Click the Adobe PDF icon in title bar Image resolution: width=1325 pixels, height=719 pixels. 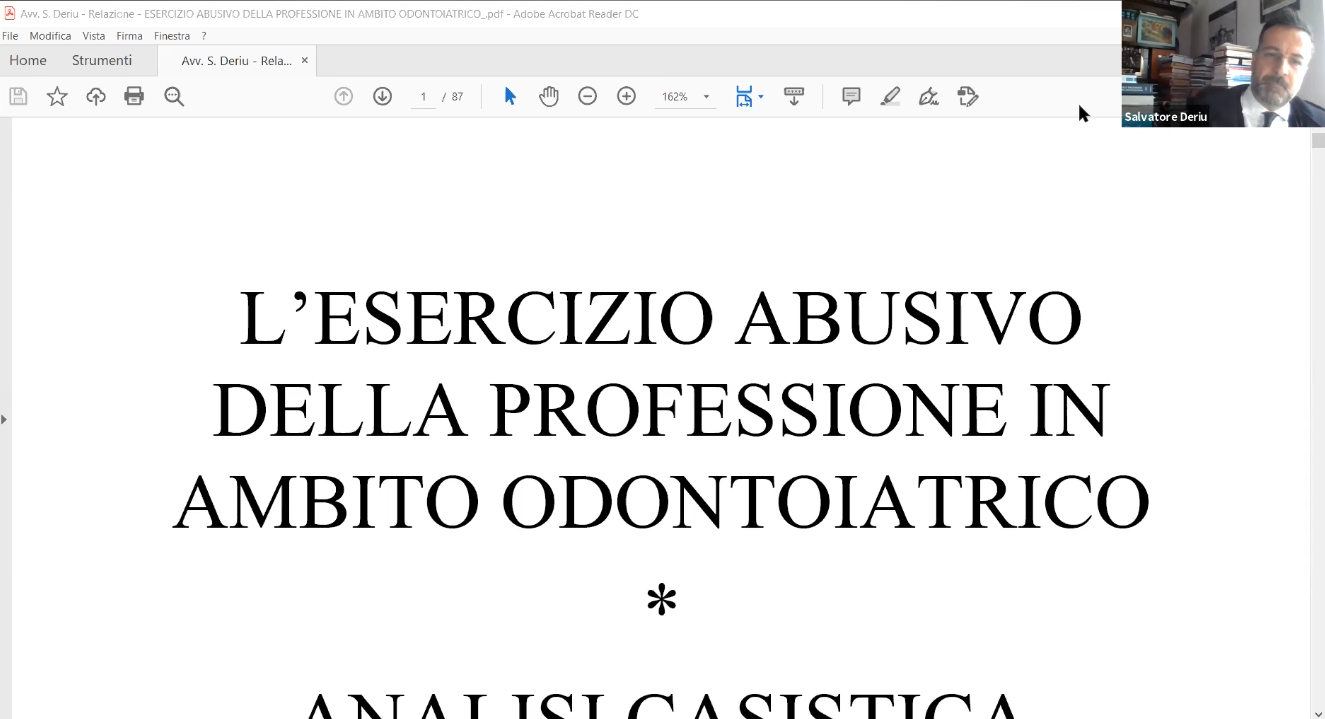9,13
